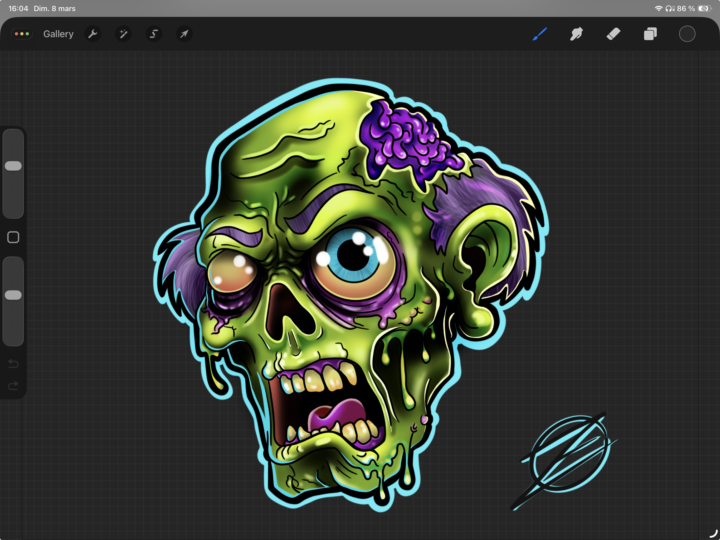Activate the Transform arrow tool
The height and width of the screenshot is (540, 720).
pos(184,34)
